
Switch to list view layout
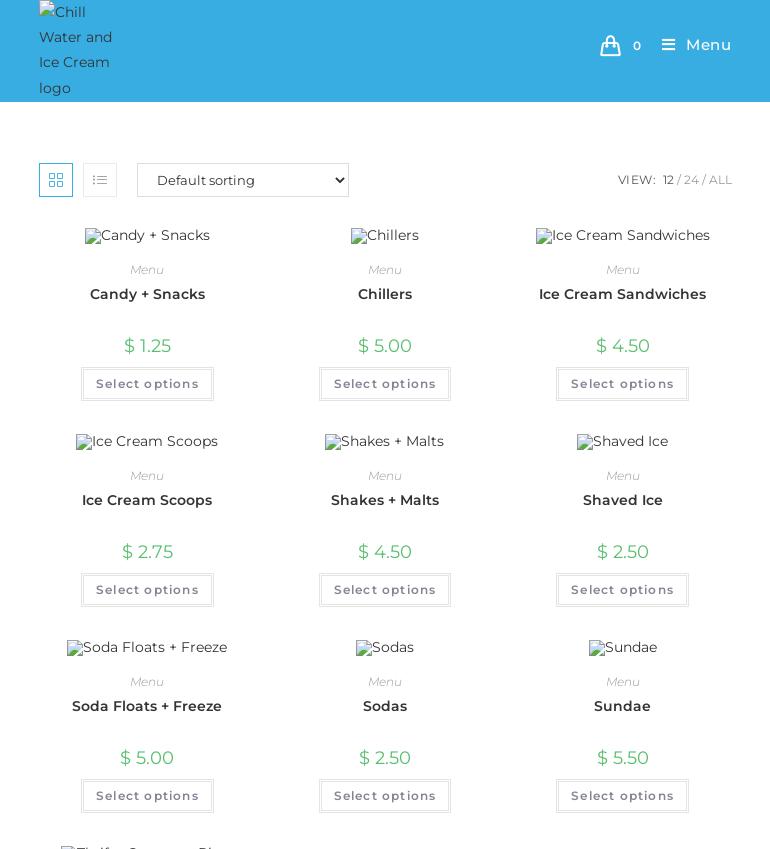pyautogui.click(x=100, y=180)
